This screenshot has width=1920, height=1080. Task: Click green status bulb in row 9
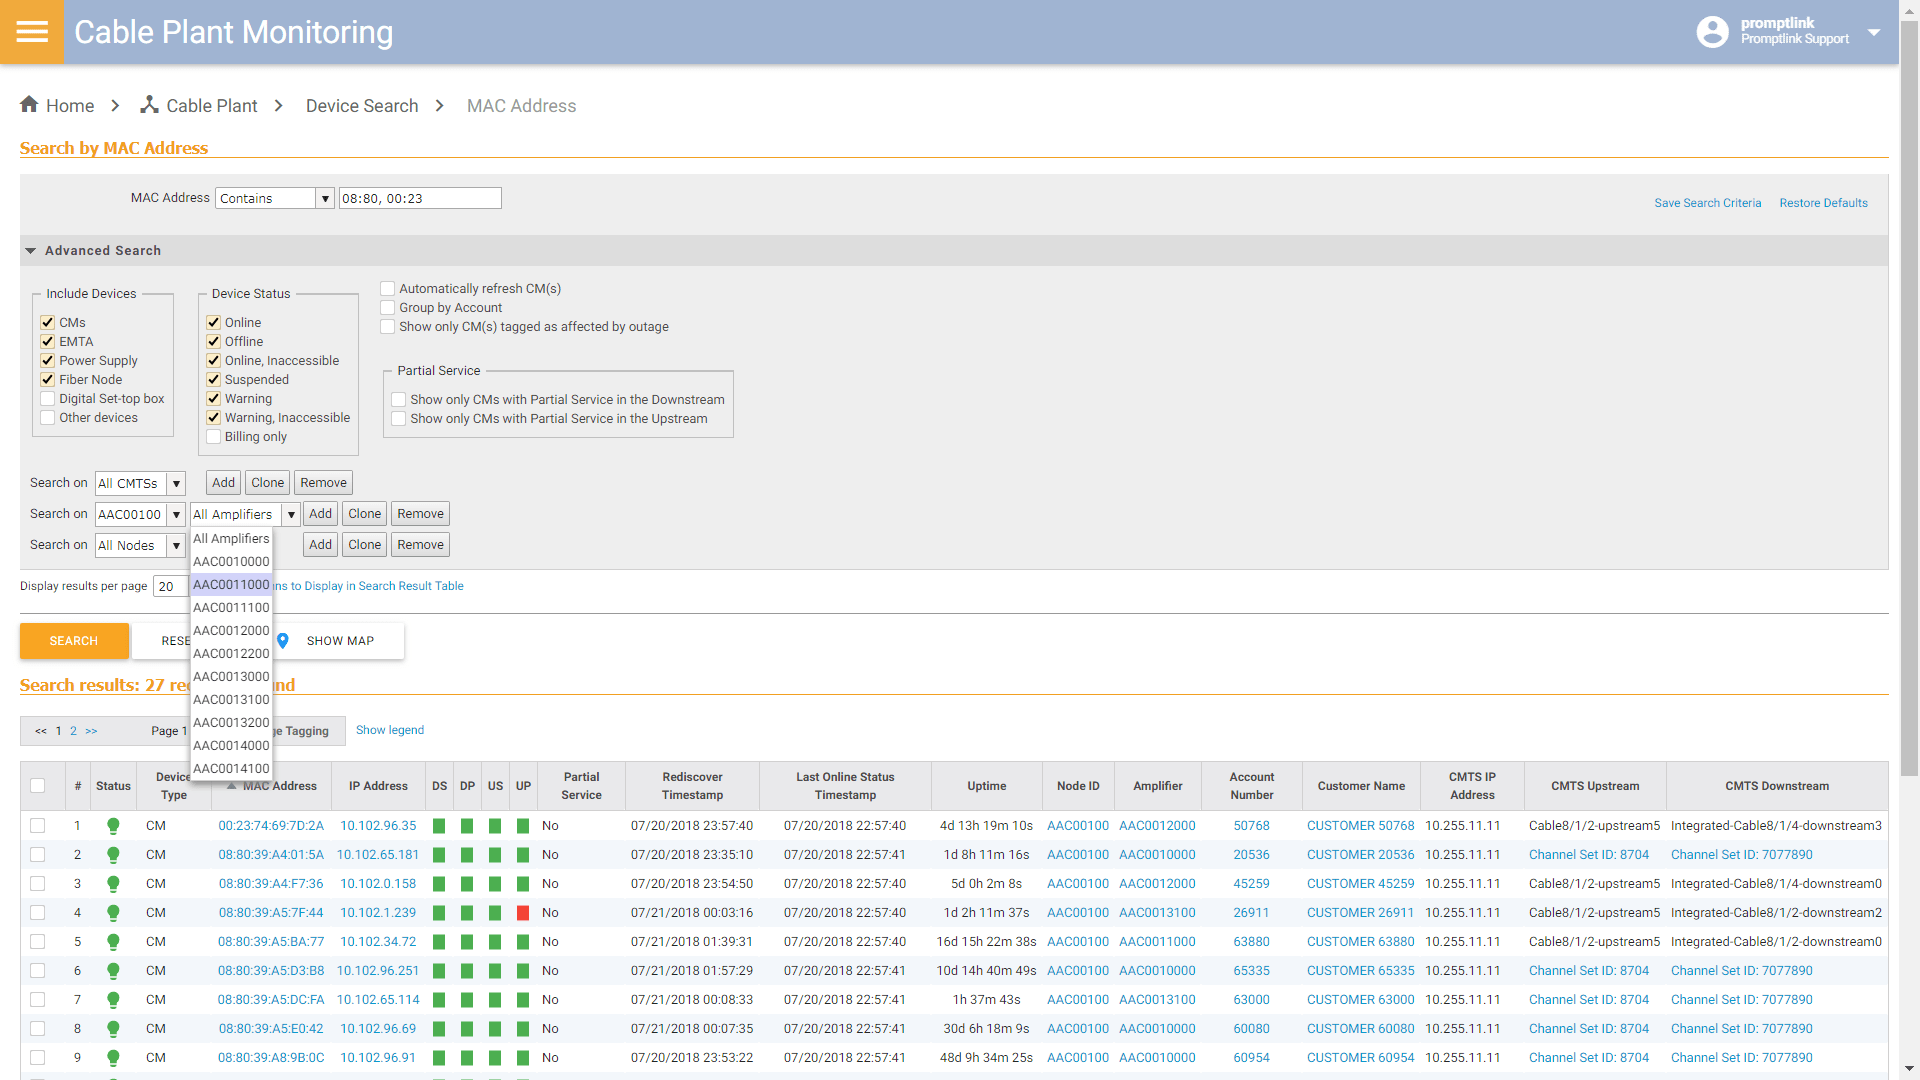(x=113, y=1058)
